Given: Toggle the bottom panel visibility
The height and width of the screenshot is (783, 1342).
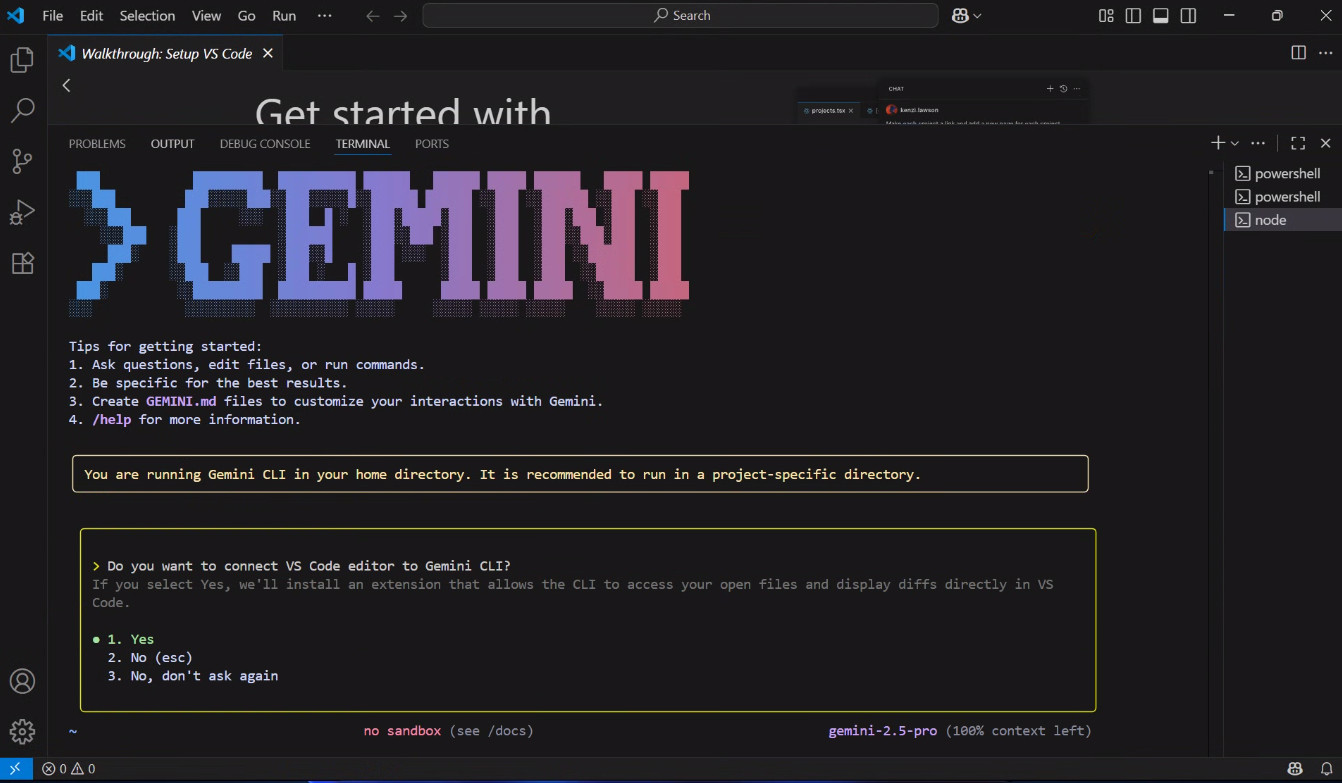Looking at the screenshot, I should [1161, 16].
